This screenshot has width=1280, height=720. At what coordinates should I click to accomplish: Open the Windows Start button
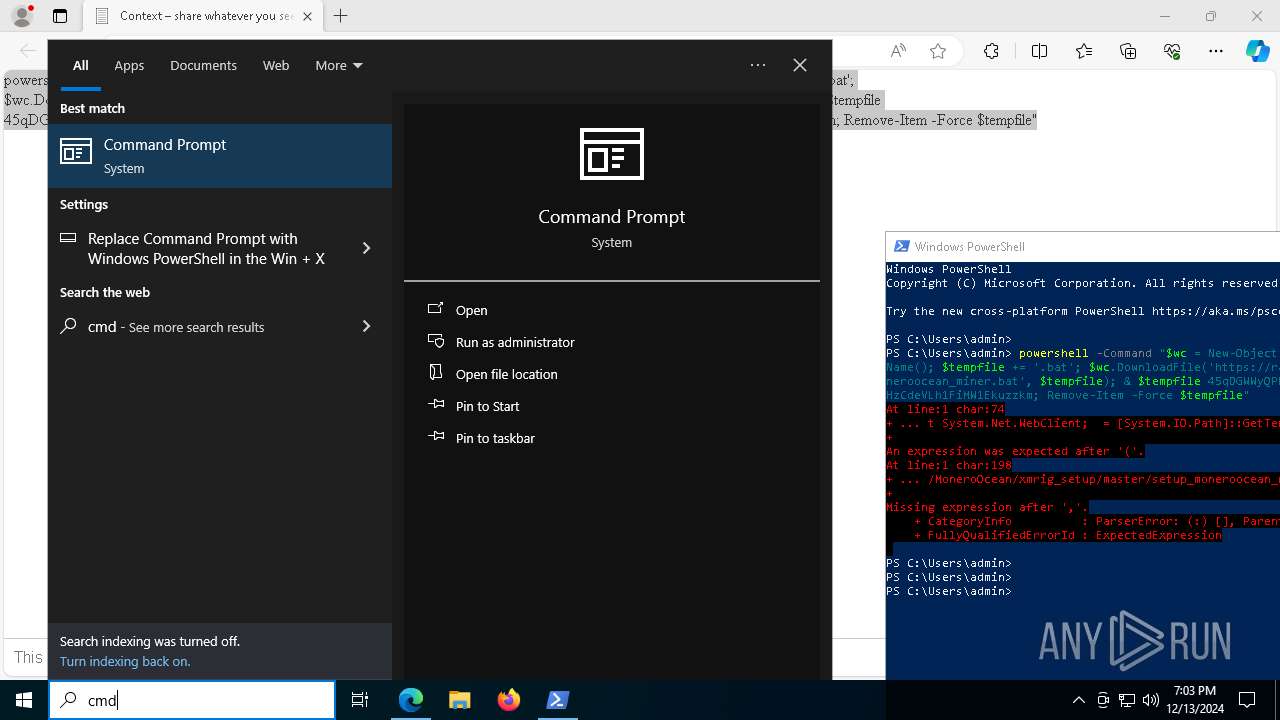pos(24,700)
